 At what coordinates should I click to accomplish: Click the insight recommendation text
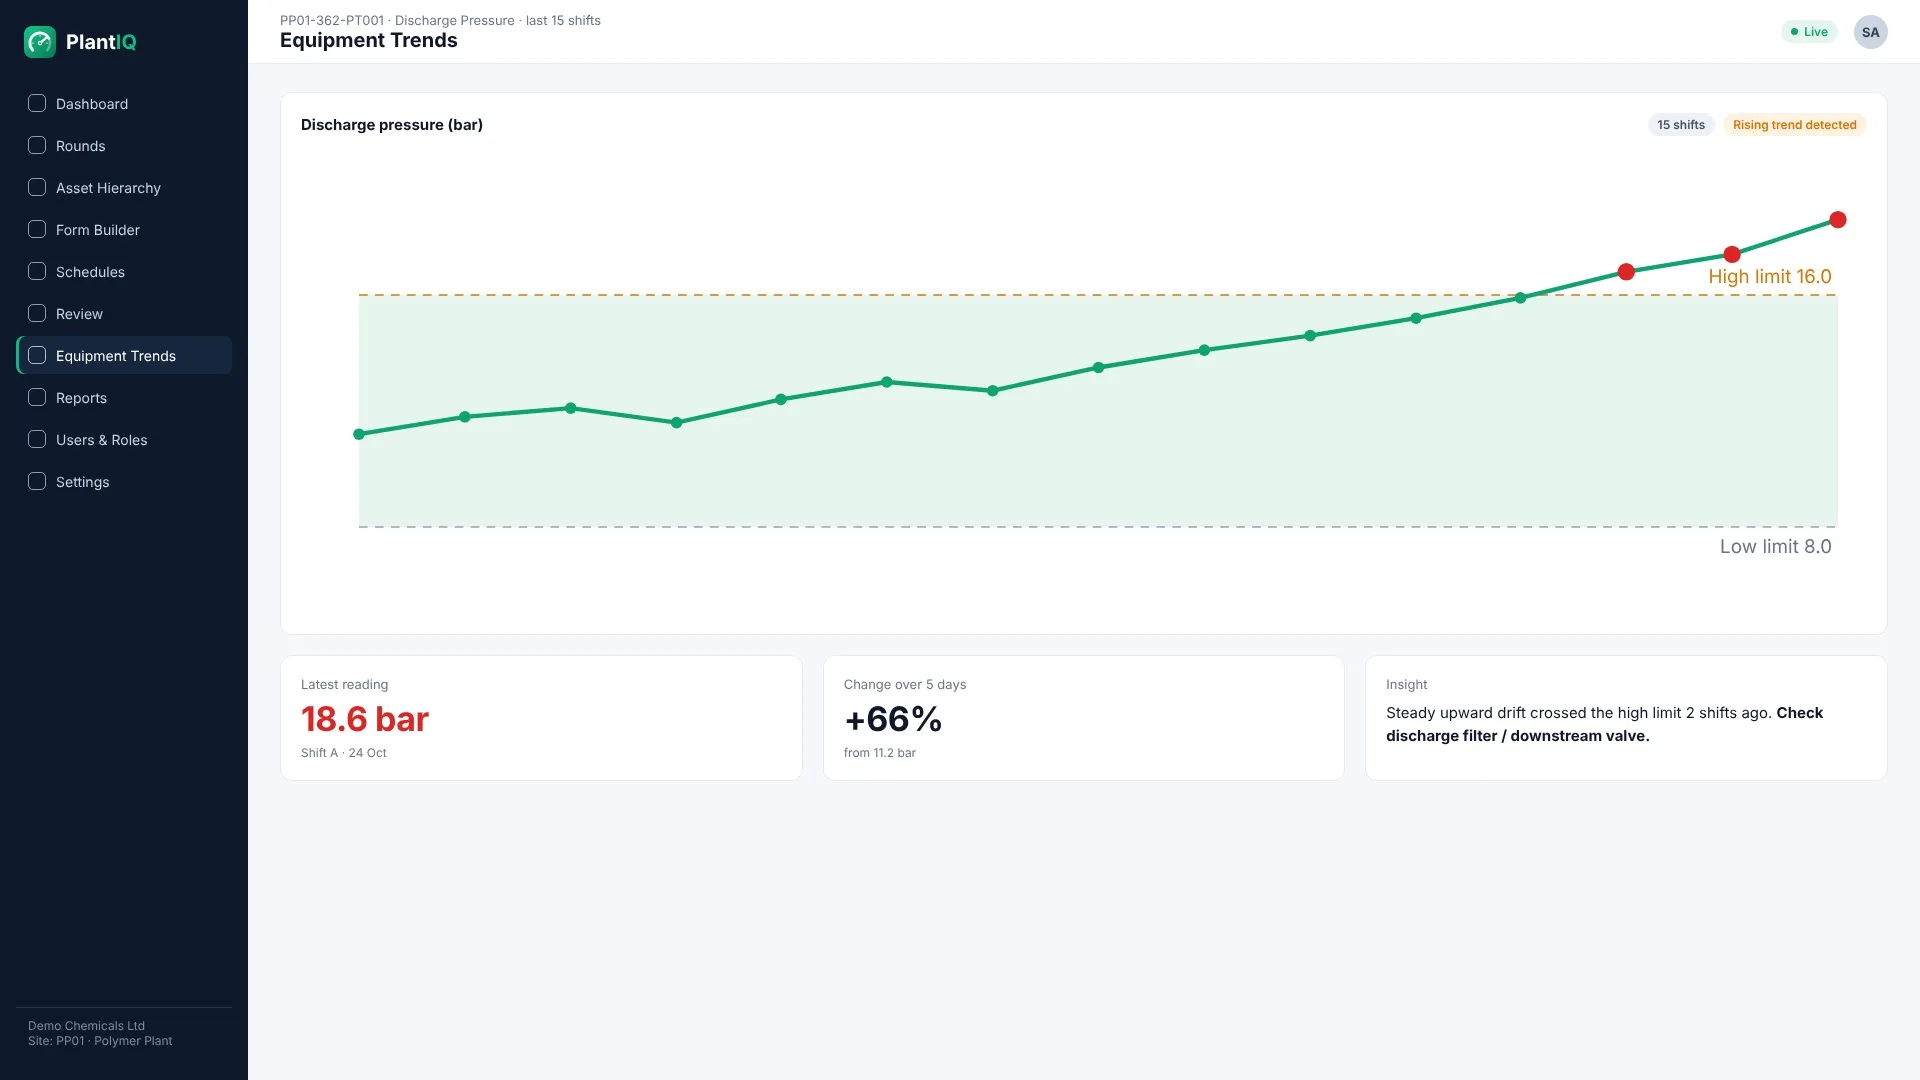(1604, 724)
